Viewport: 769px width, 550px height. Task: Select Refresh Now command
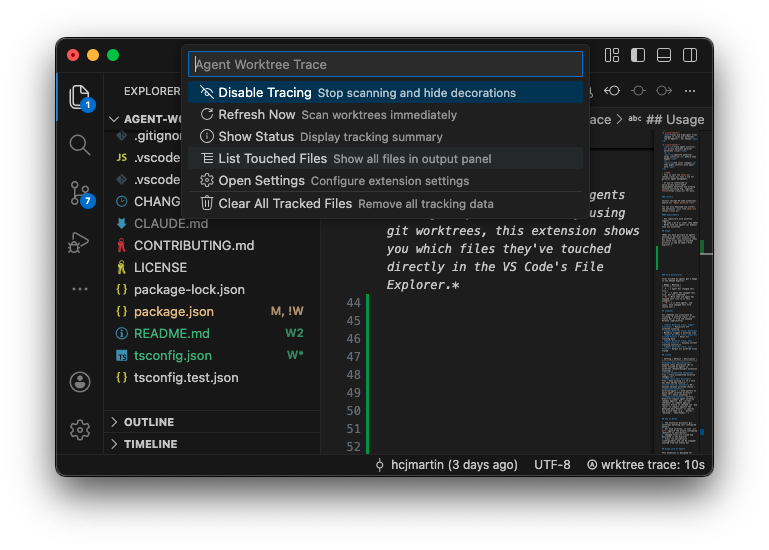385,114
